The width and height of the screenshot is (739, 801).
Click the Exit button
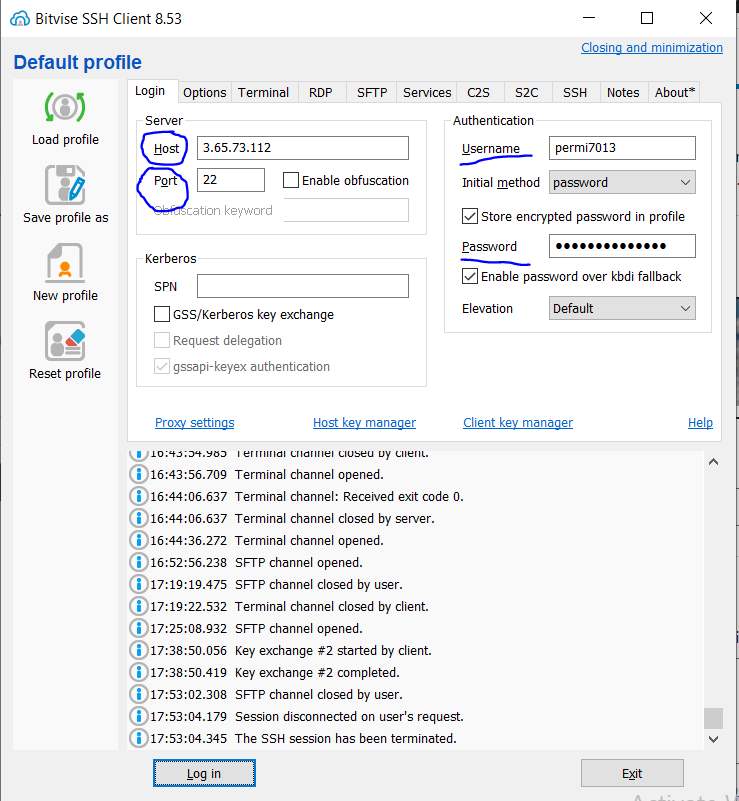pyautogui.click(x=632, y=773)
